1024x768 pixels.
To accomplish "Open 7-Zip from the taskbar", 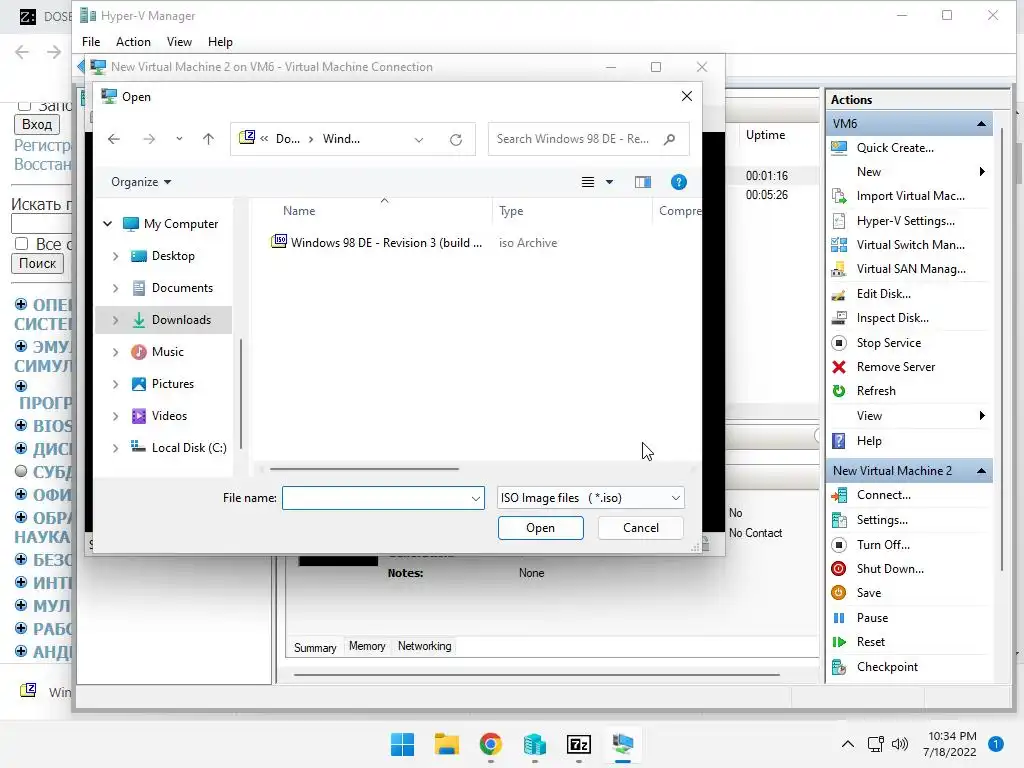I will coord(579,744).
